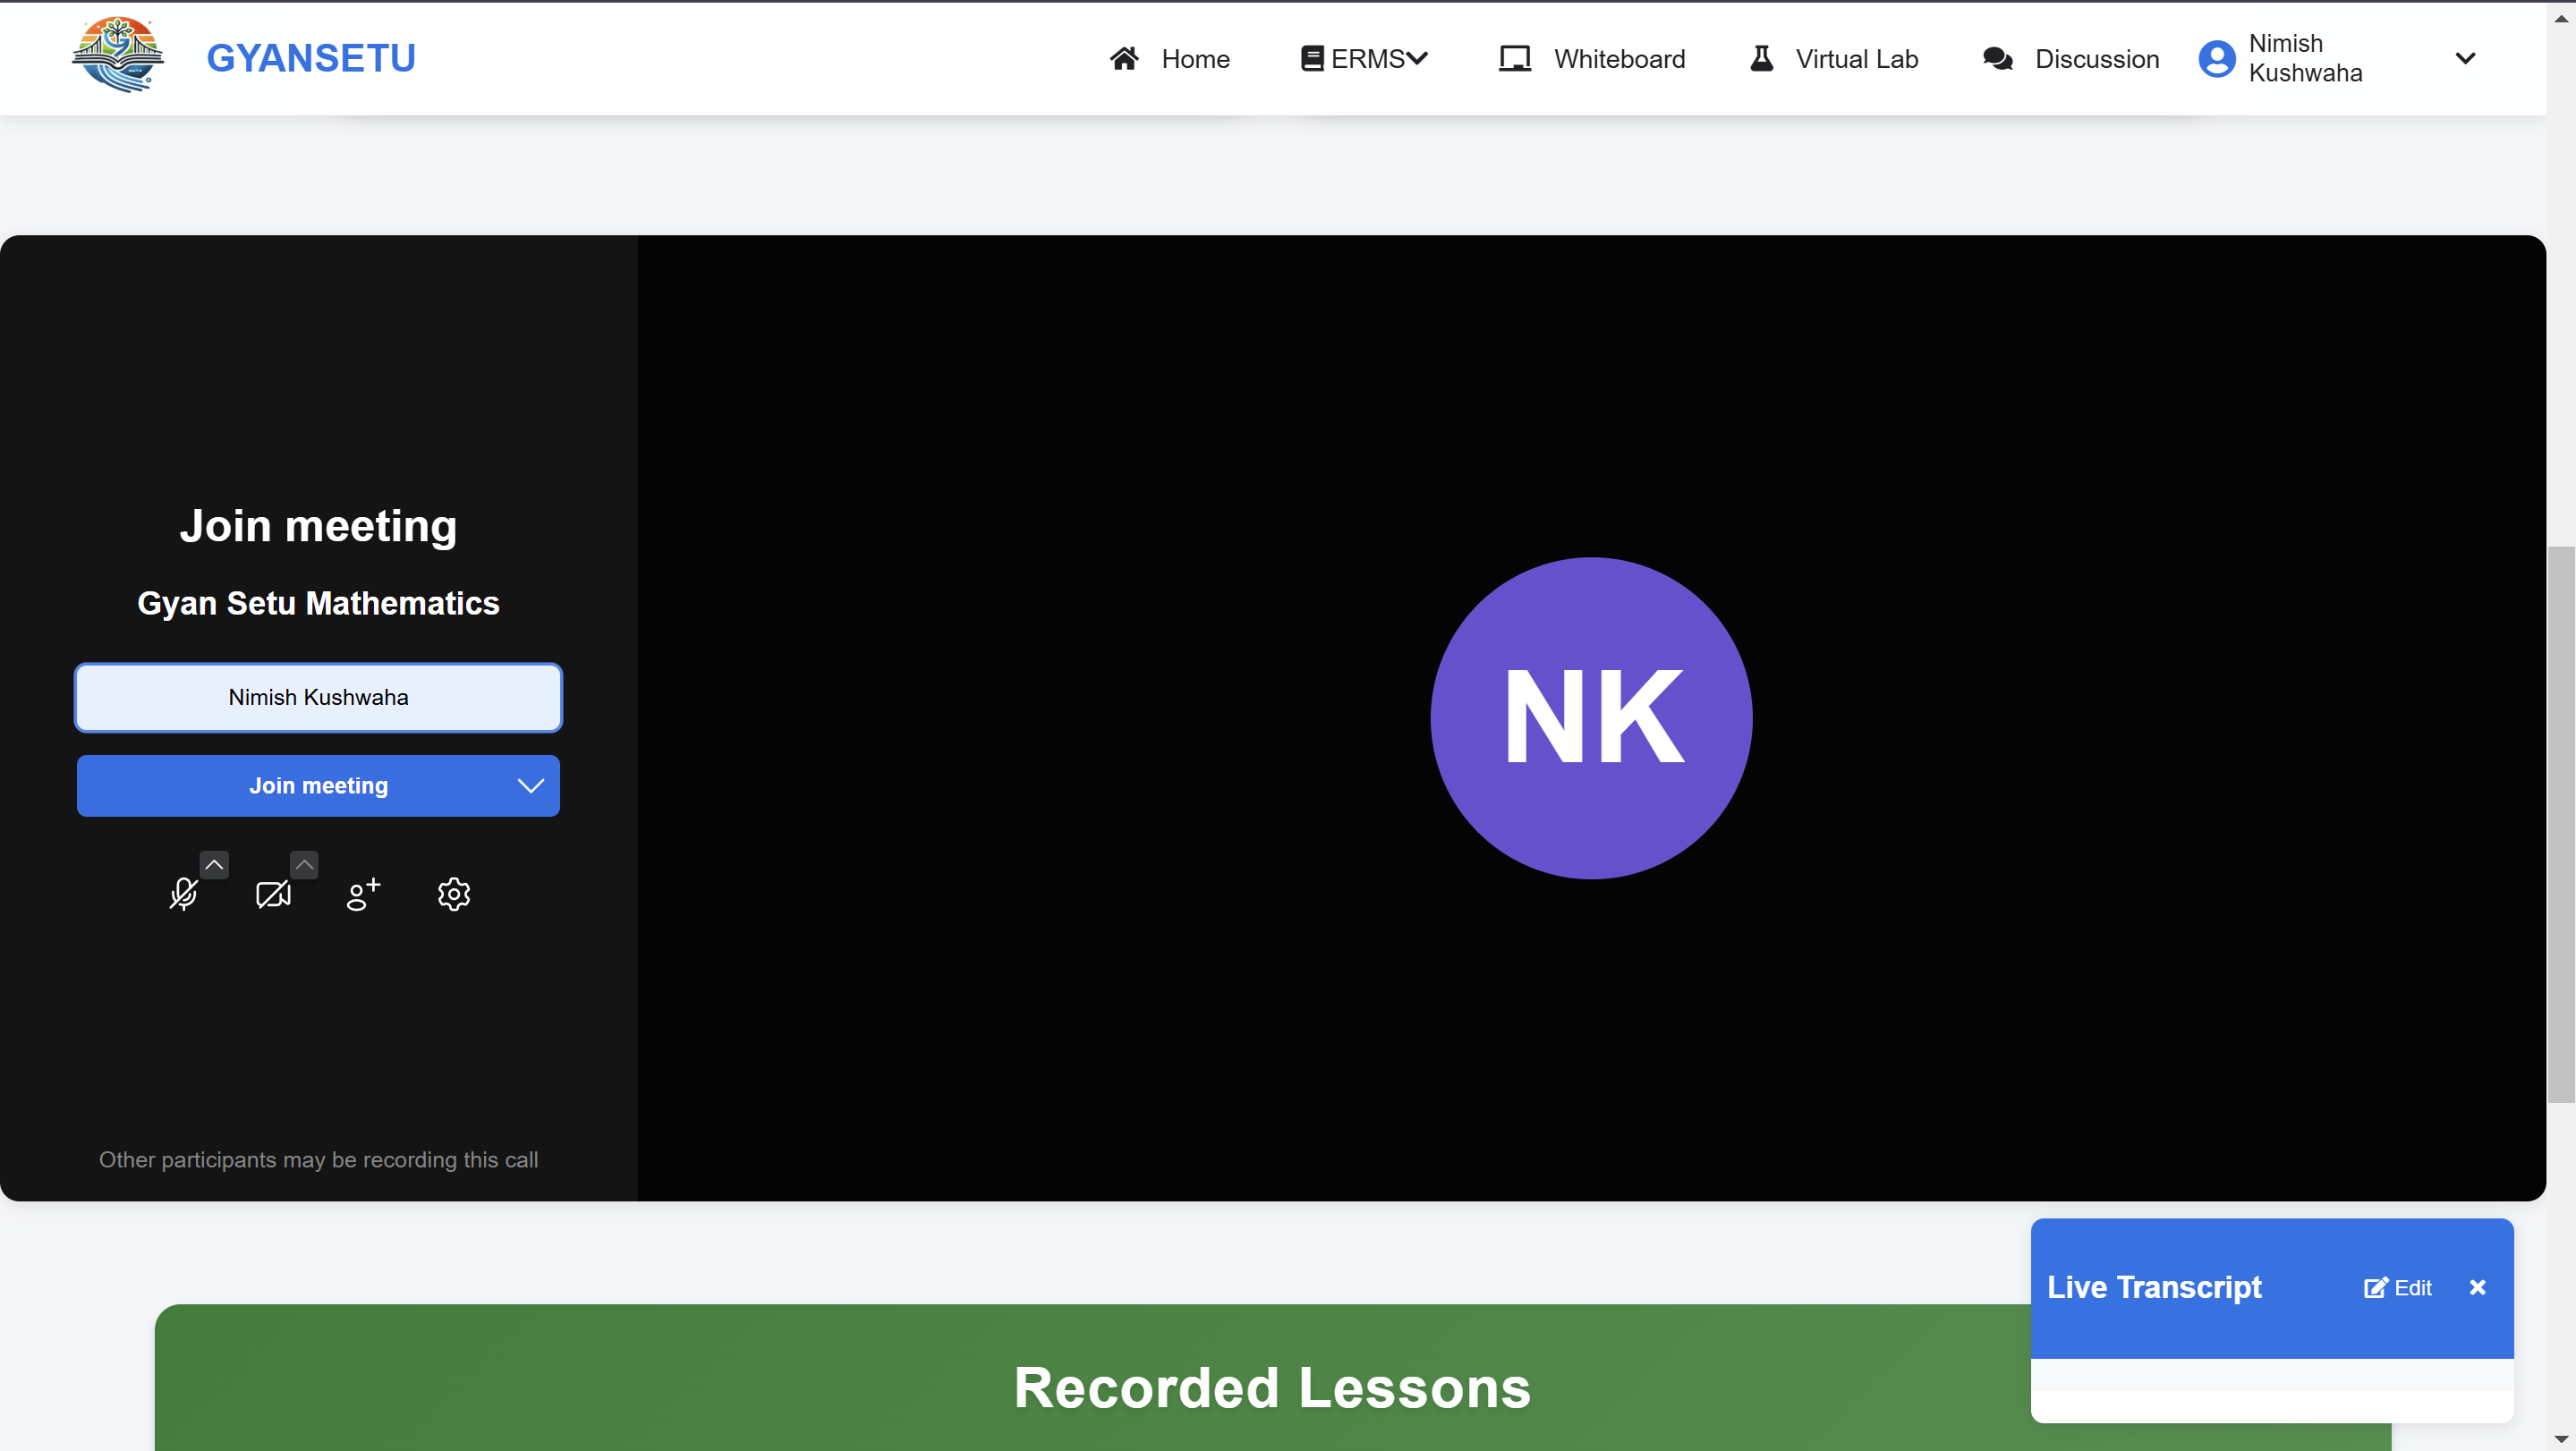Click the NK participant avatar
This screenshot has height=1451, width=2576.
[1590, 718]
